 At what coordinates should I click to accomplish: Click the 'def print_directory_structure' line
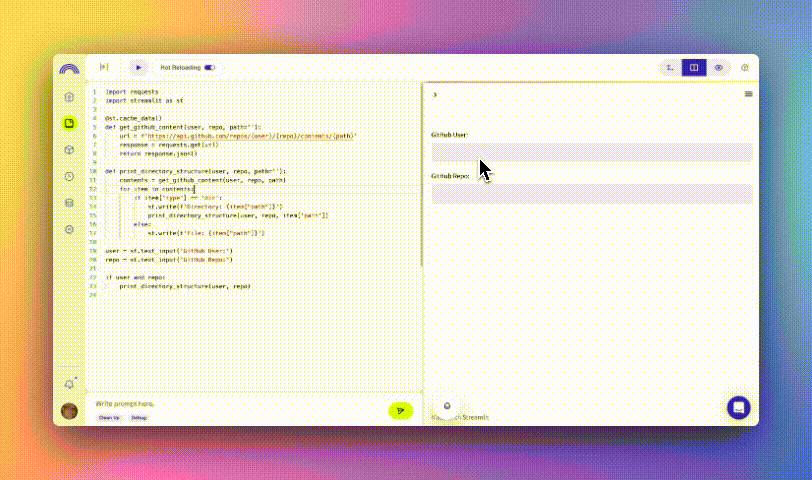point(195,171)
